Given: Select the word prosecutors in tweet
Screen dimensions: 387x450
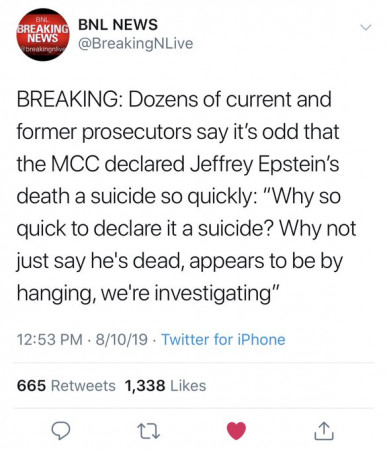Looking at the screenshot, I should pos(137,132).
